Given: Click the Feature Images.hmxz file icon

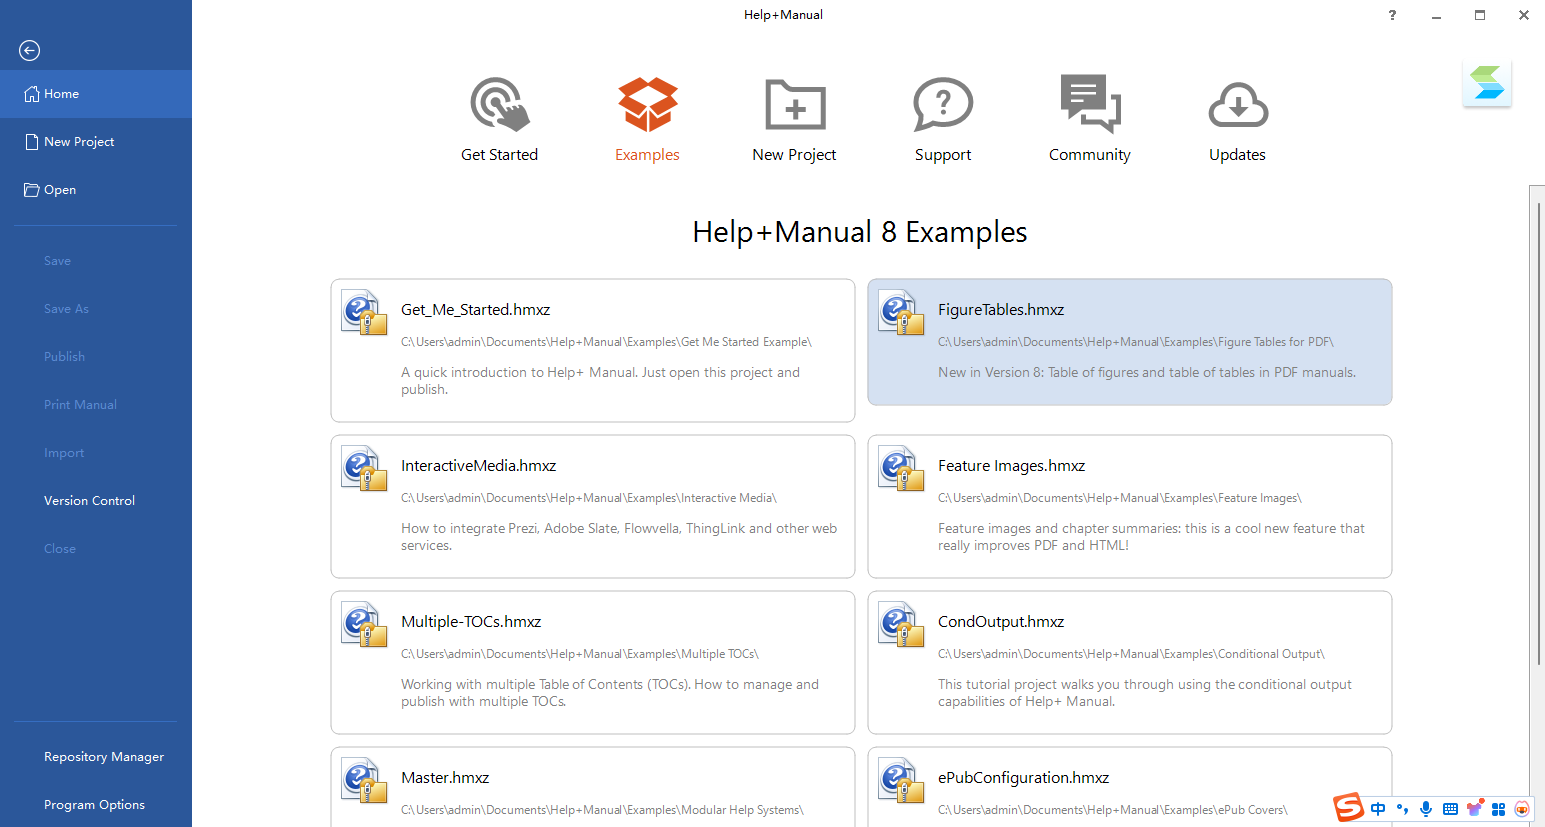Looking at the screenshot, I should click(901, 468).
